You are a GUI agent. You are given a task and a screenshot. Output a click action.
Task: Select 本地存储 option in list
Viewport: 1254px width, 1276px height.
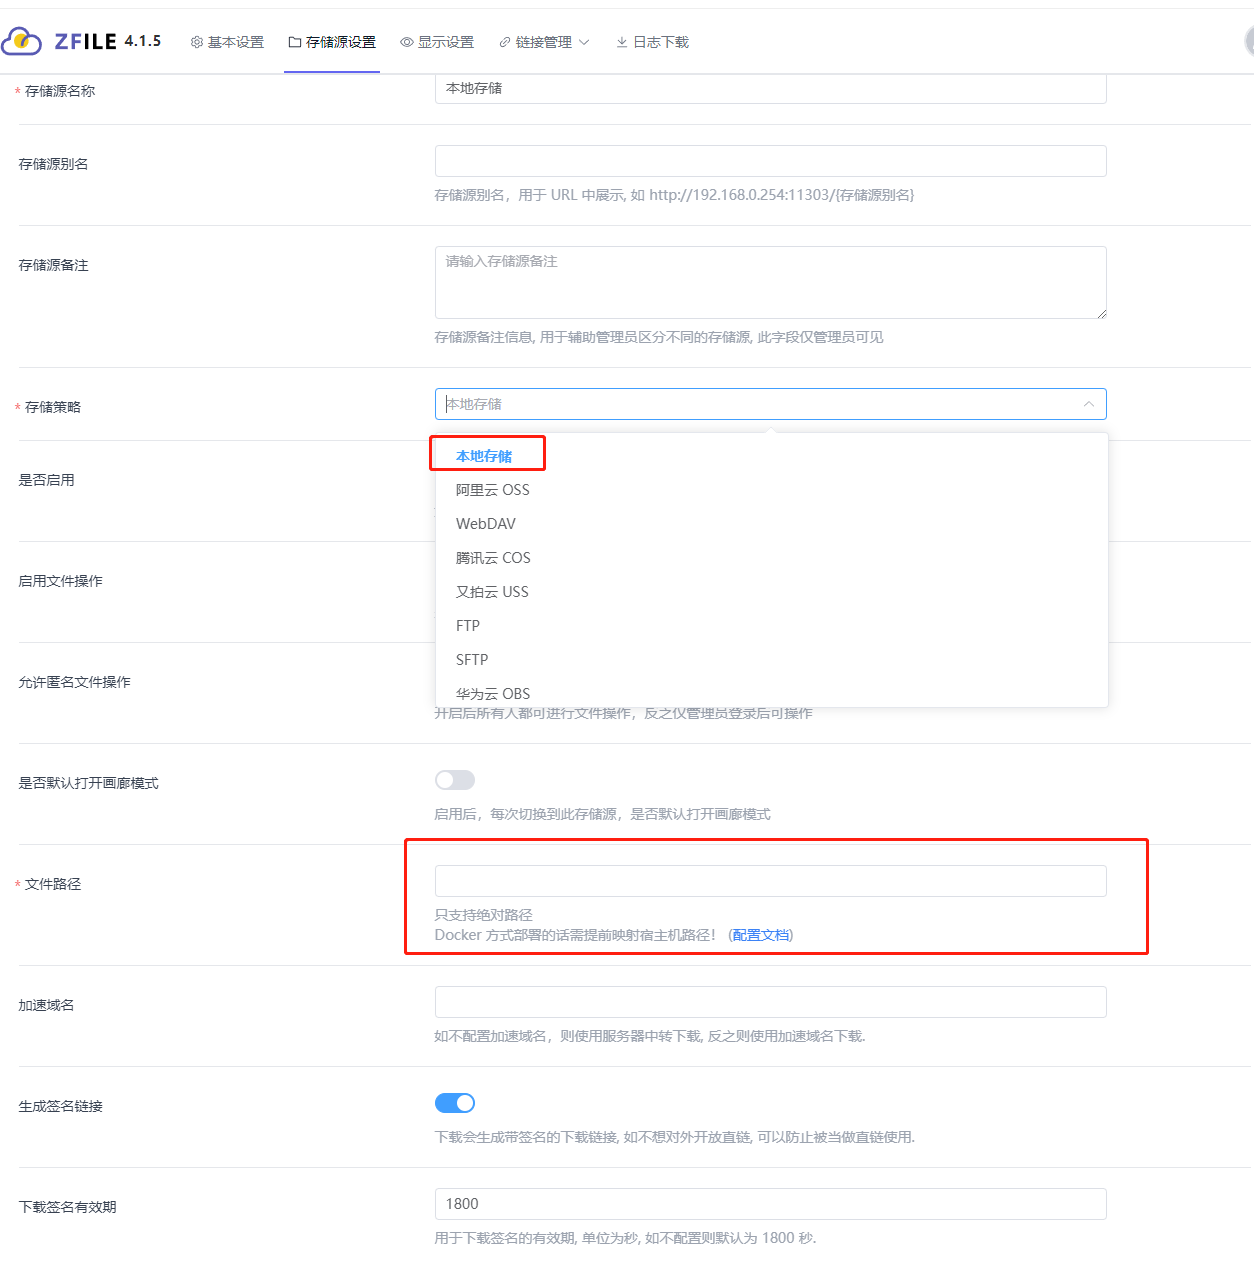point(484,456)
